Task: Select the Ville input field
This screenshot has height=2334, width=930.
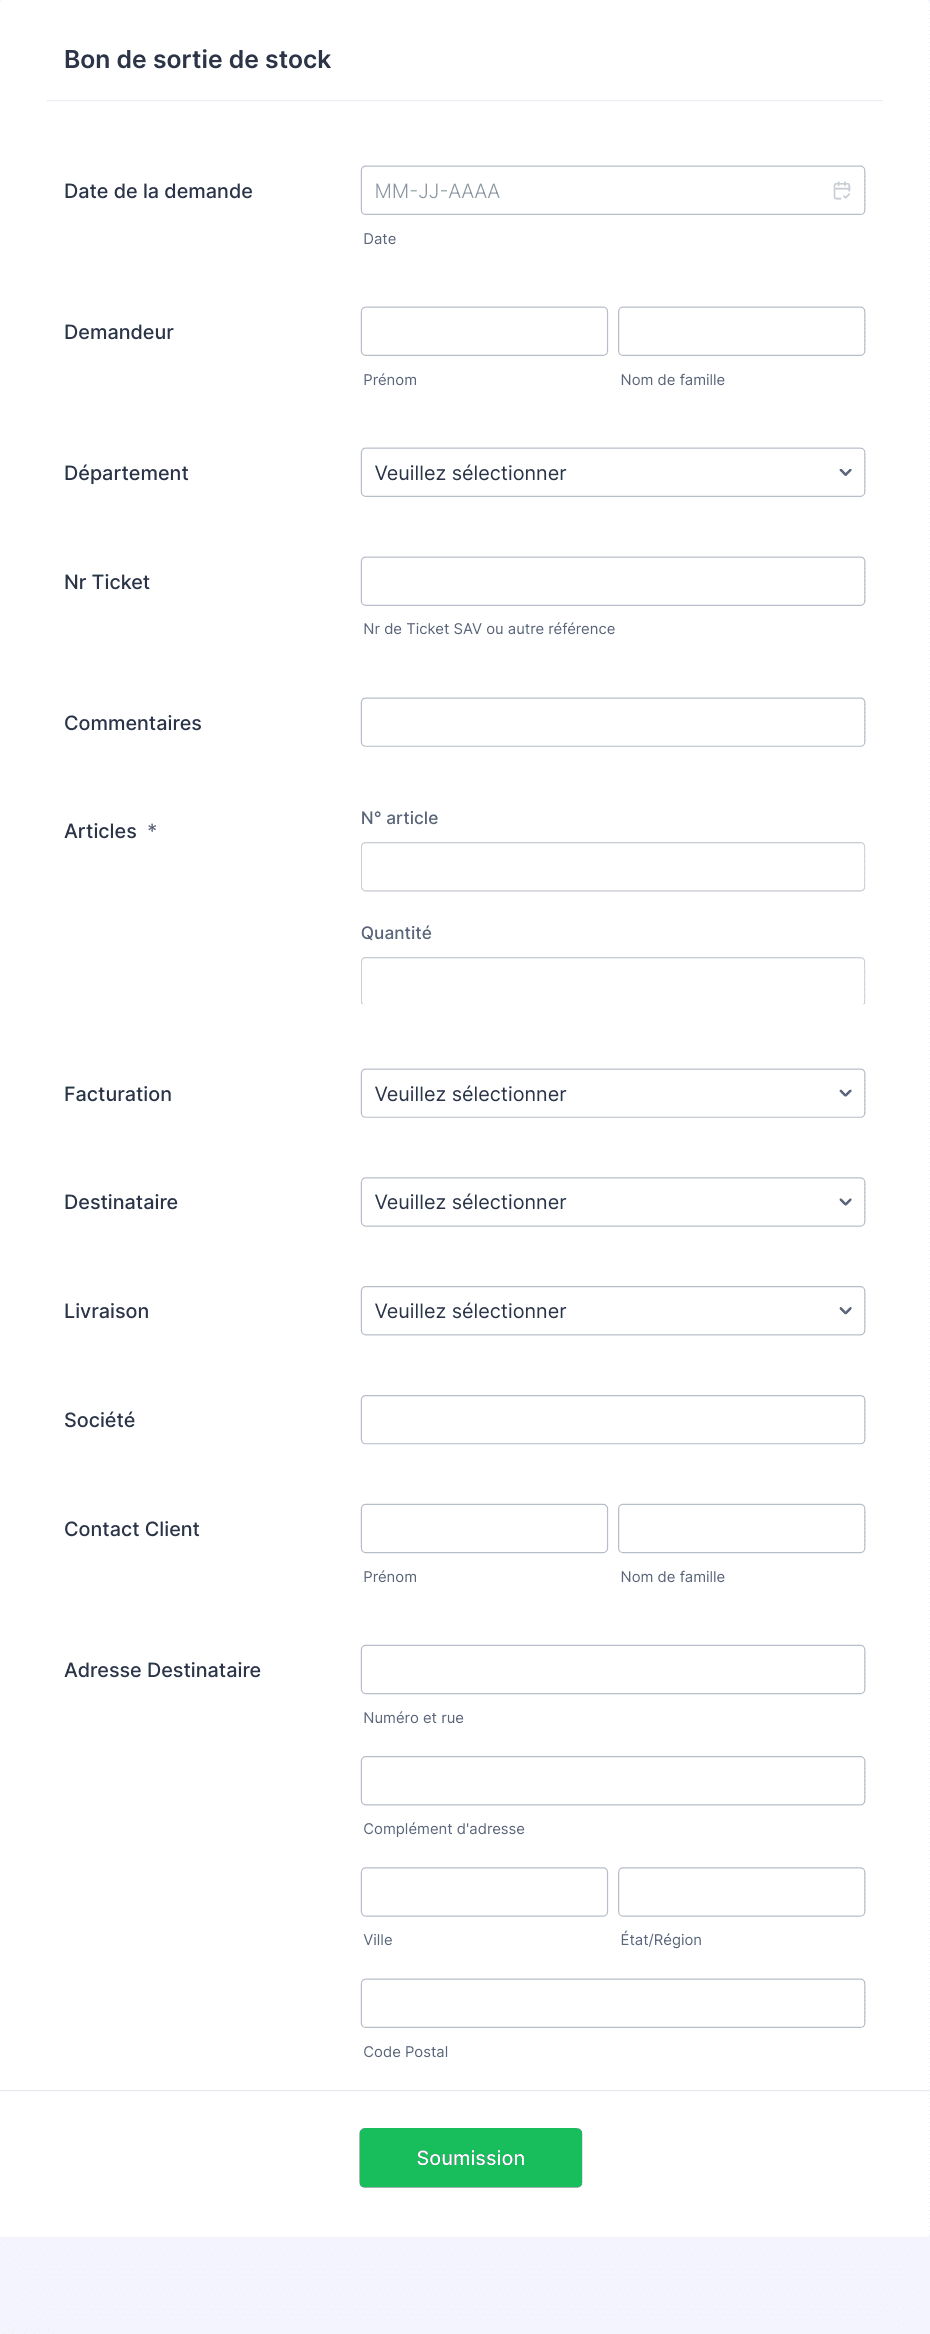Action: click(484, 1892)
